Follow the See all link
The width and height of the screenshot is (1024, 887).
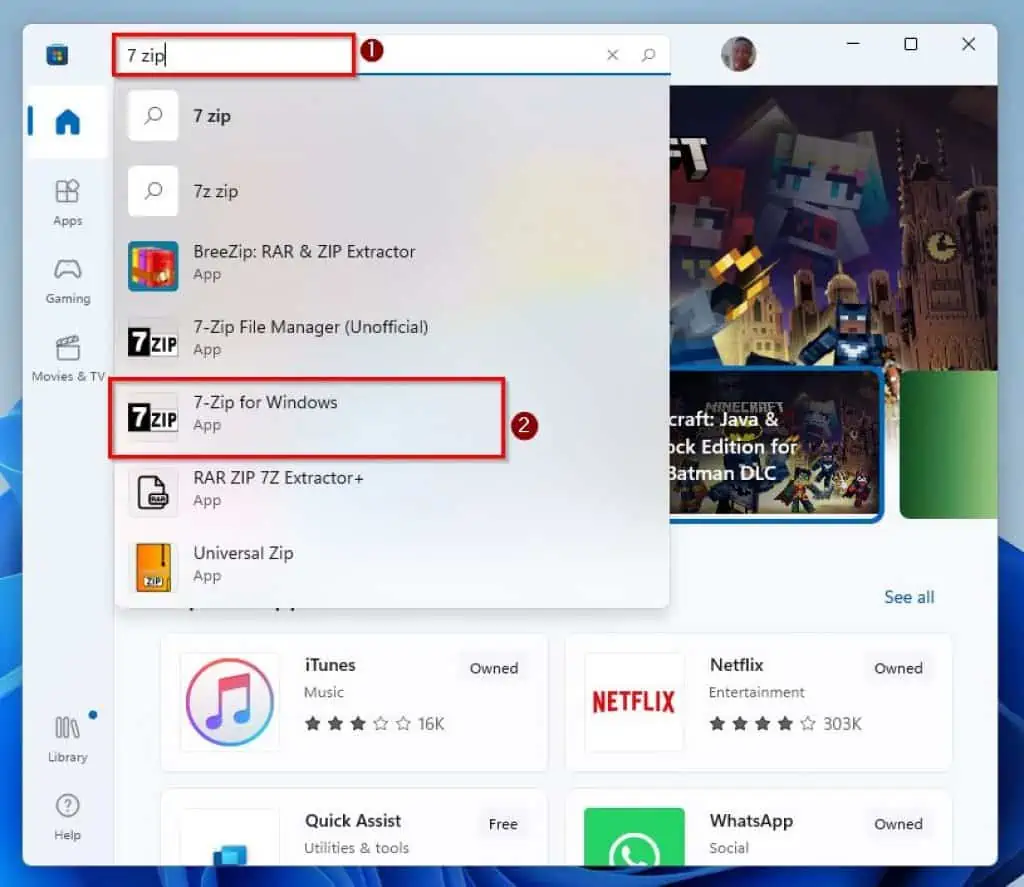(x=908, y=597)
